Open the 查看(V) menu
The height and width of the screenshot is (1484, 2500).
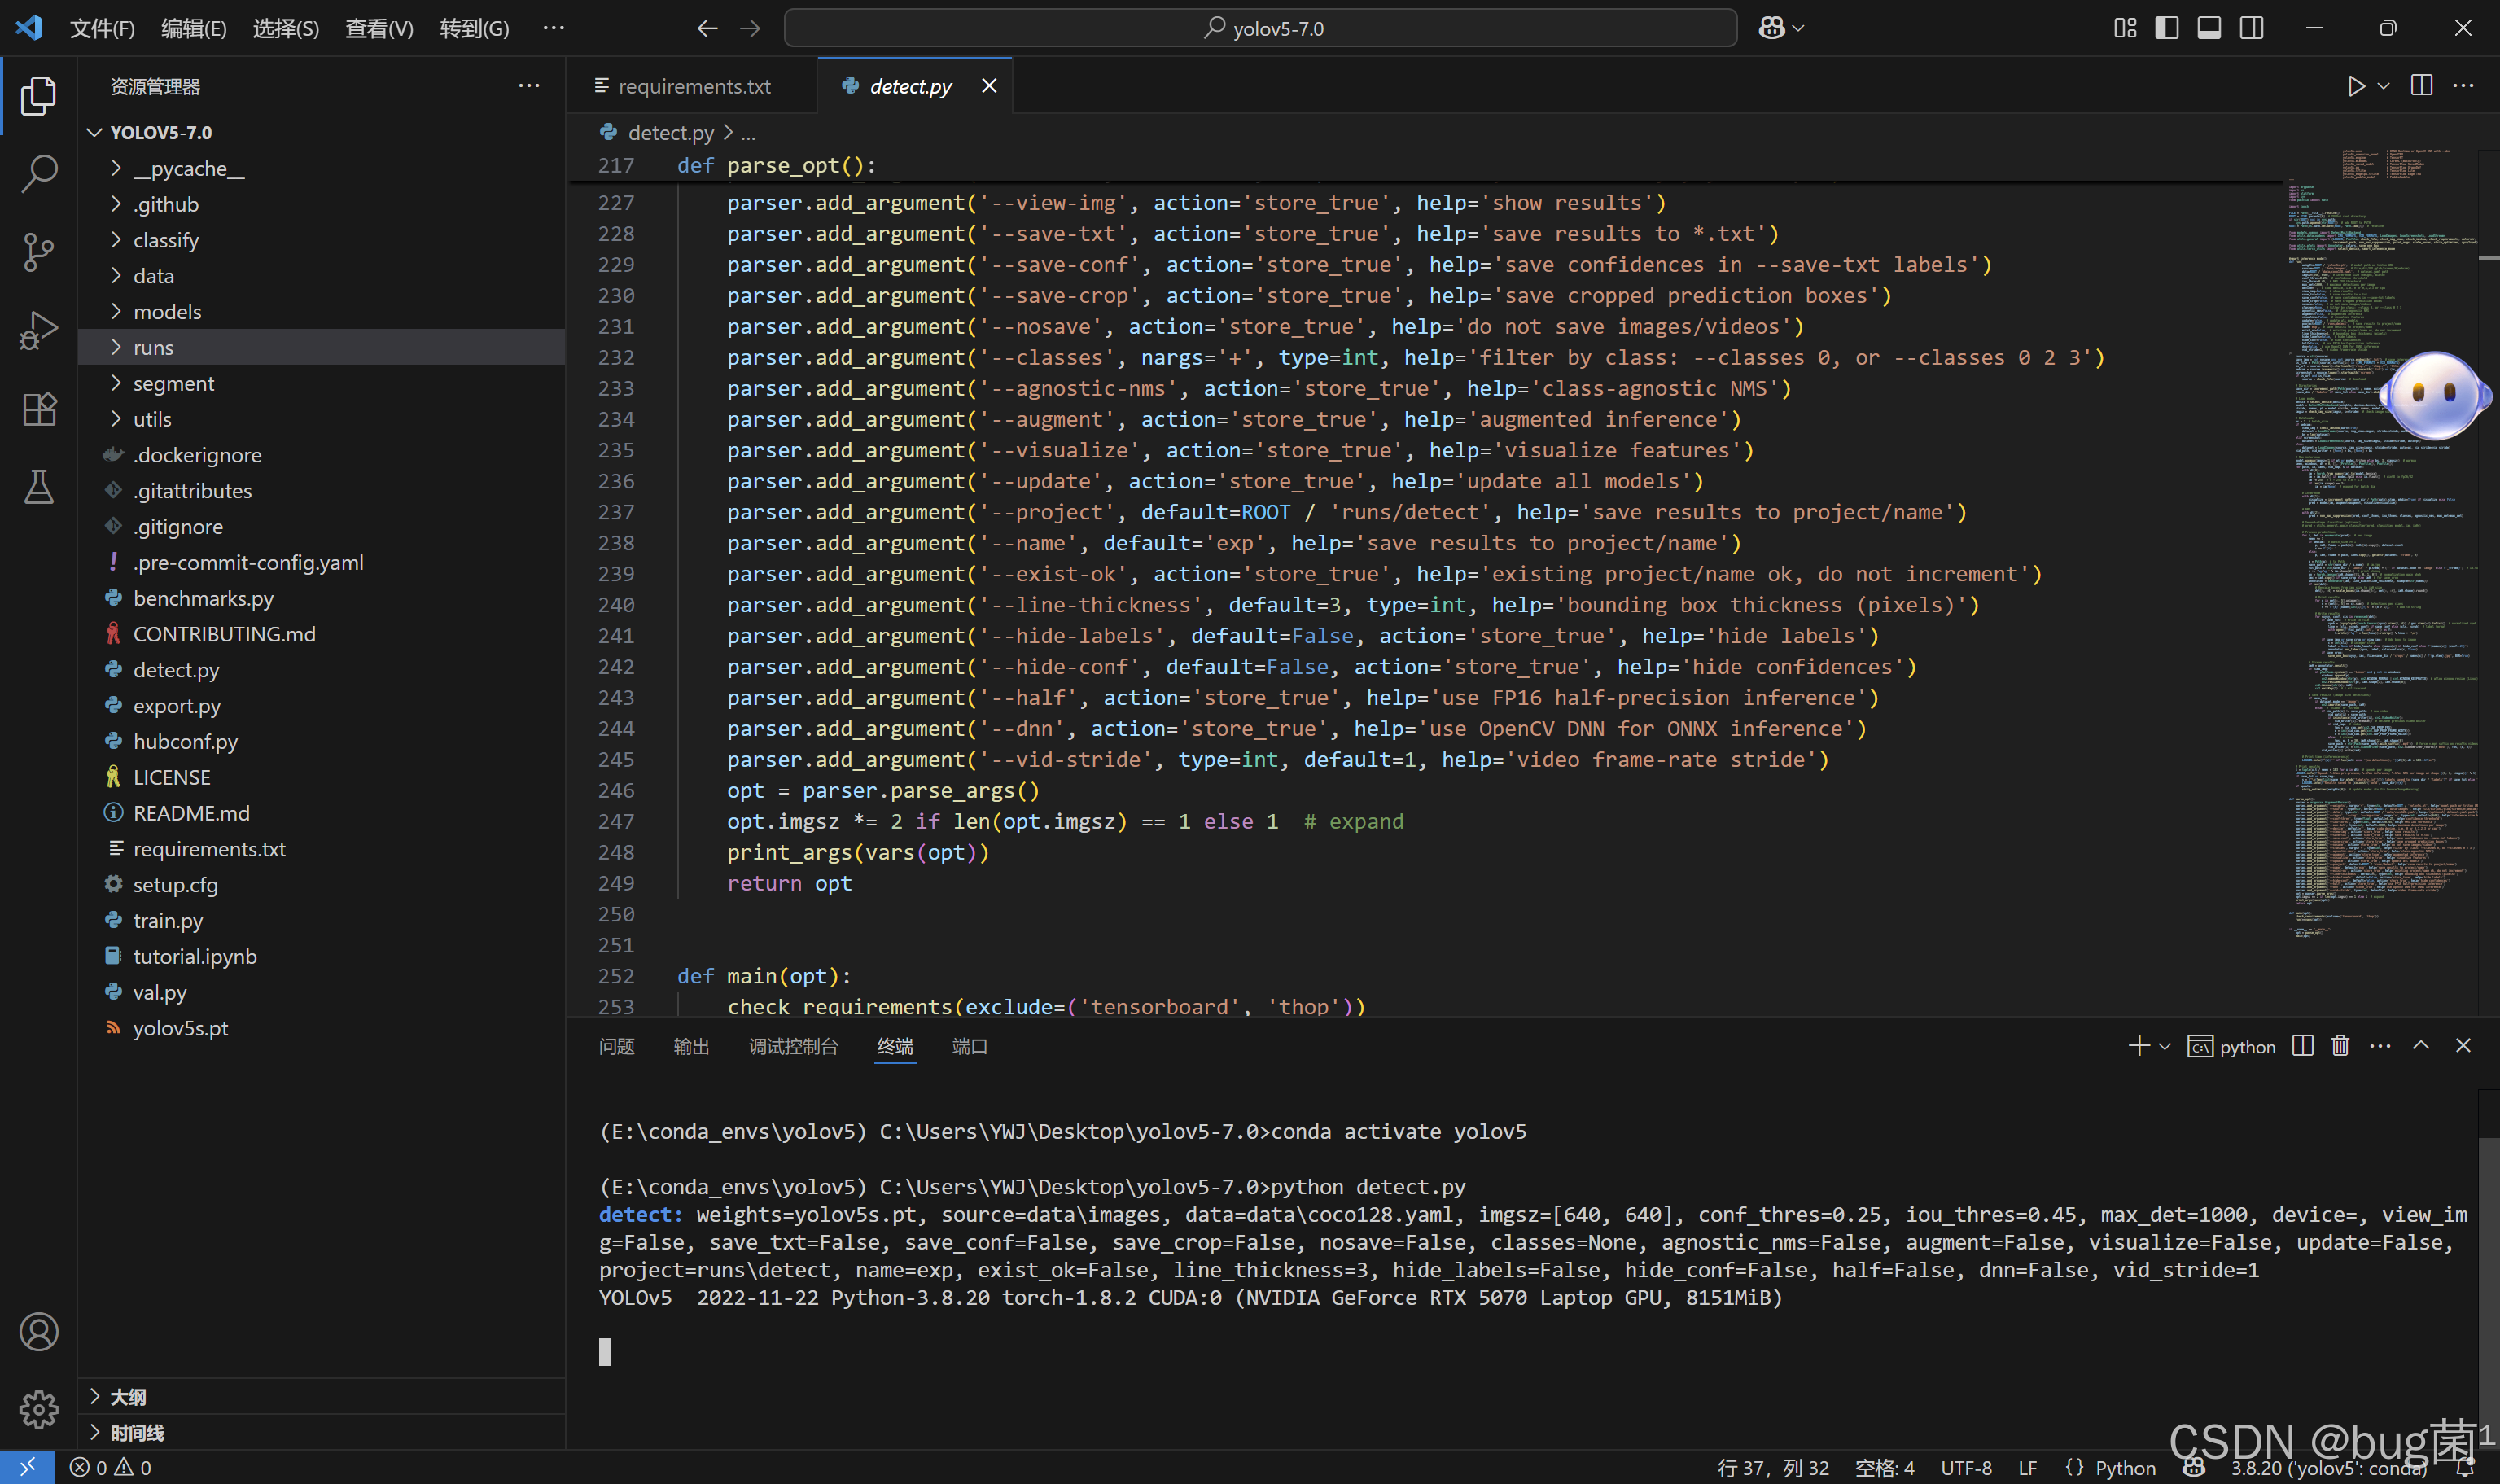tap(379, 28)
